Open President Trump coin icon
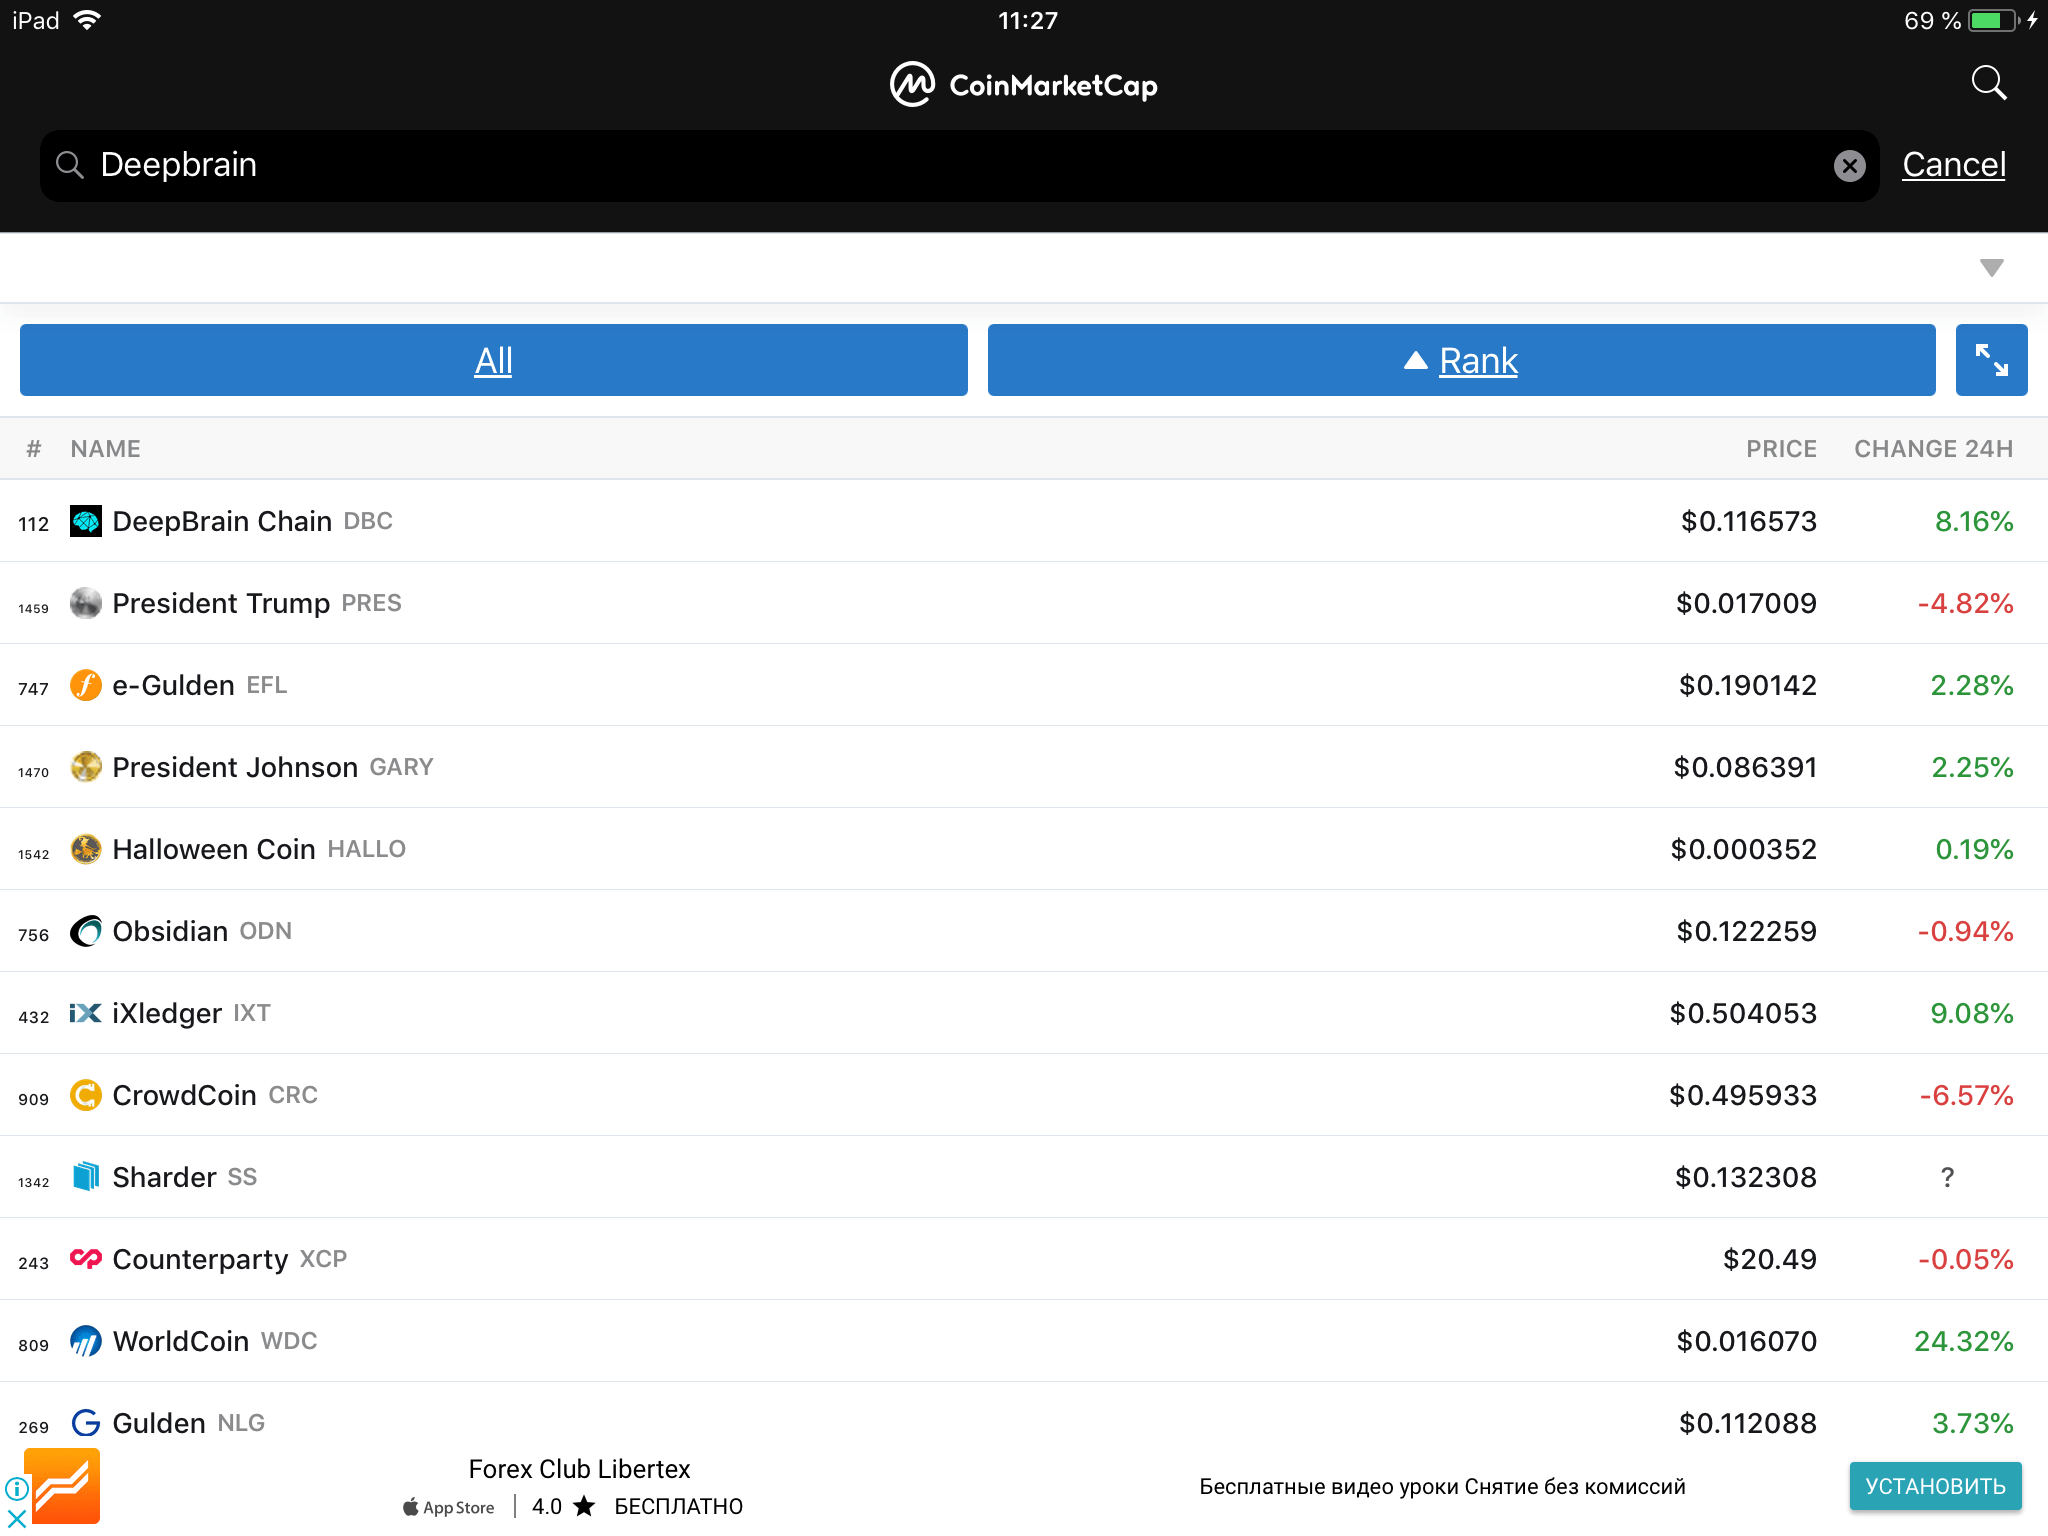 tap(86, 603)
